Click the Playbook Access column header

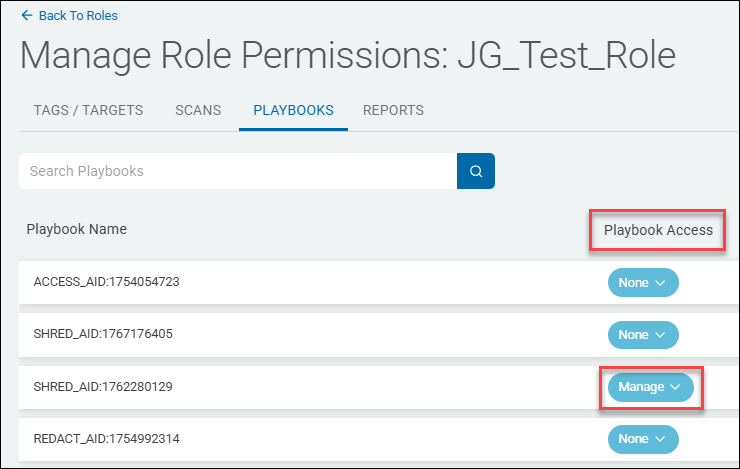(658, 230)
